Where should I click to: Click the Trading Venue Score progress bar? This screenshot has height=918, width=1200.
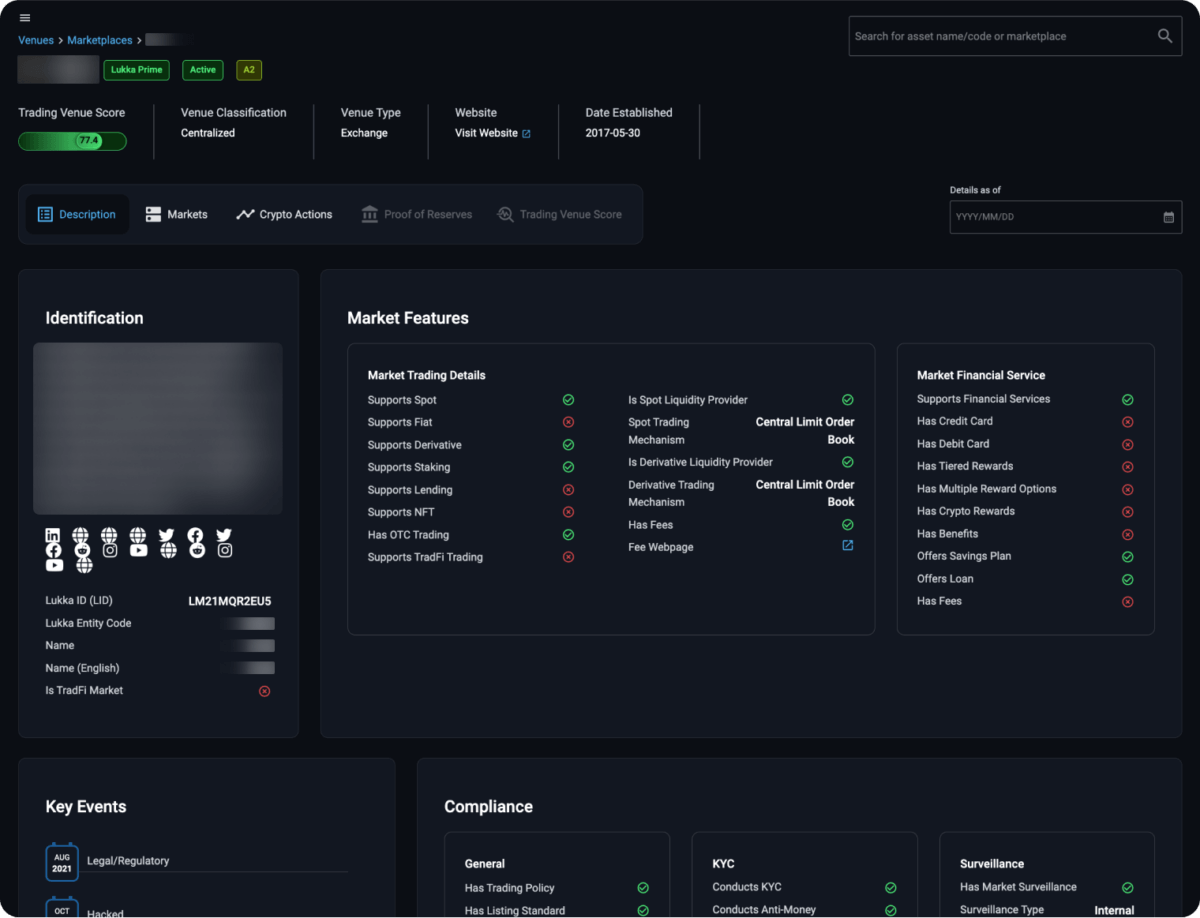pyautogui.click(x=72, y=141)
